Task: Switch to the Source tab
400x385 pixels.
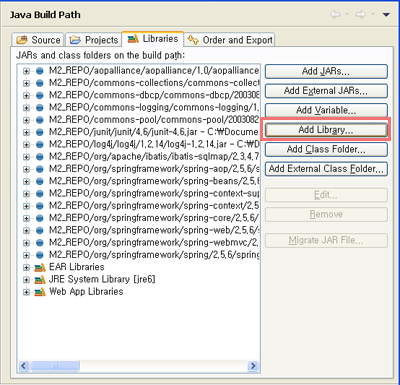Action: pos(38,40)
